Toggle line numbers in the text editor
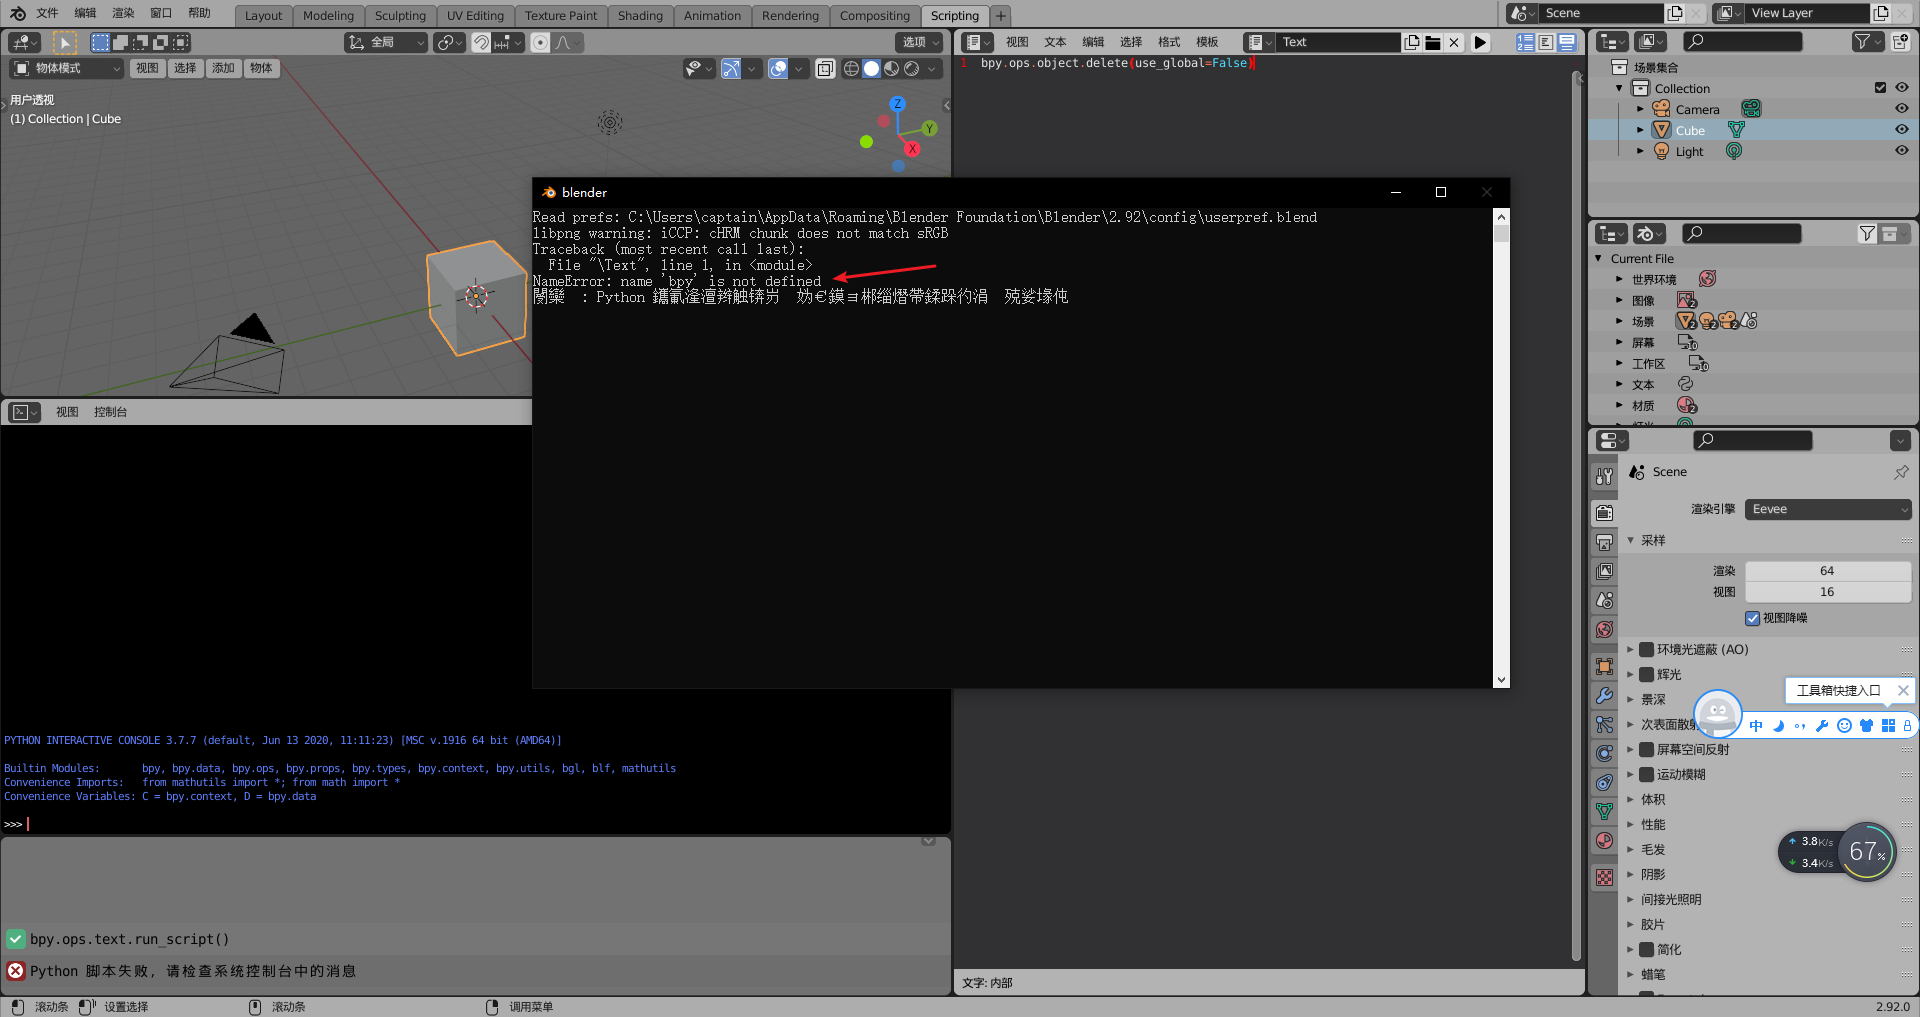Screen dimensions: 1920x1017 point(1525,42)
